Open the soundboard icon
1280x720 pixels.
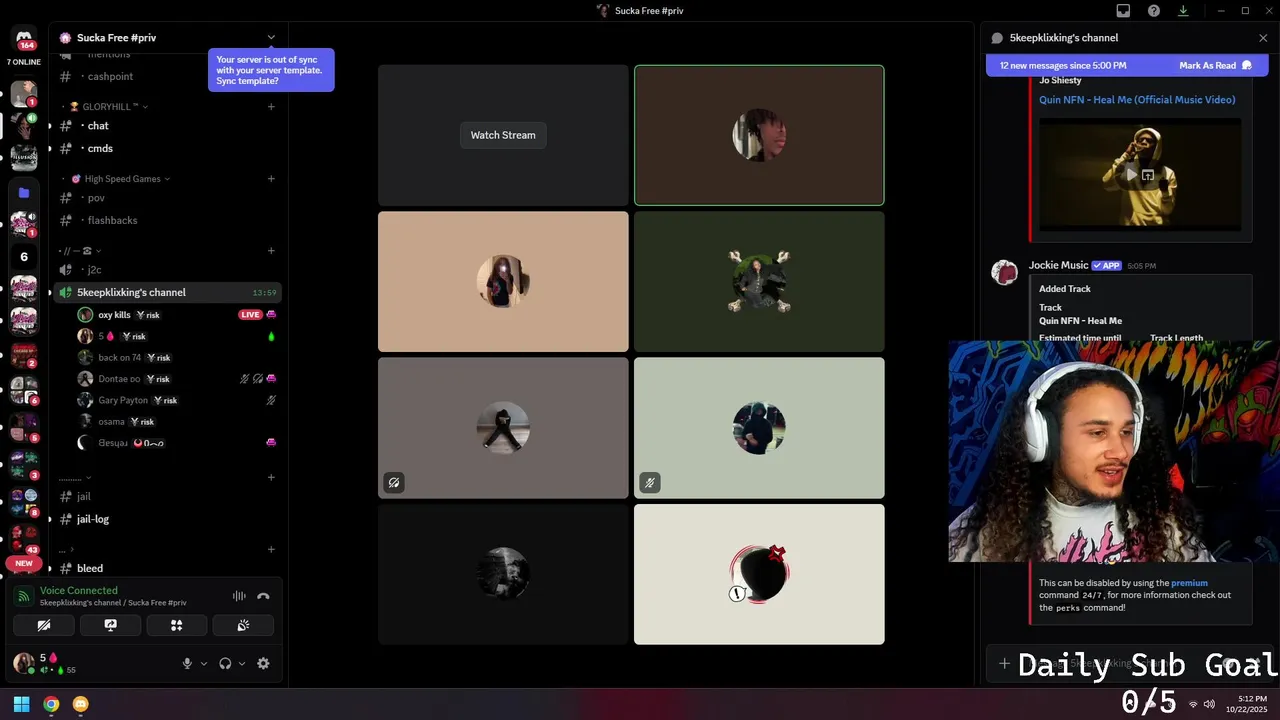click(243, 625)
